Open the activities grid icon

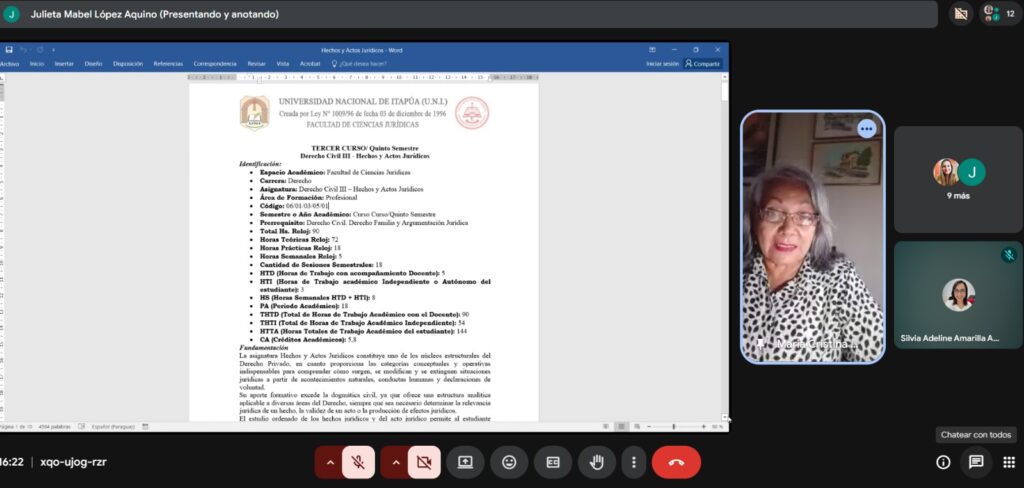coord(1008,462)
